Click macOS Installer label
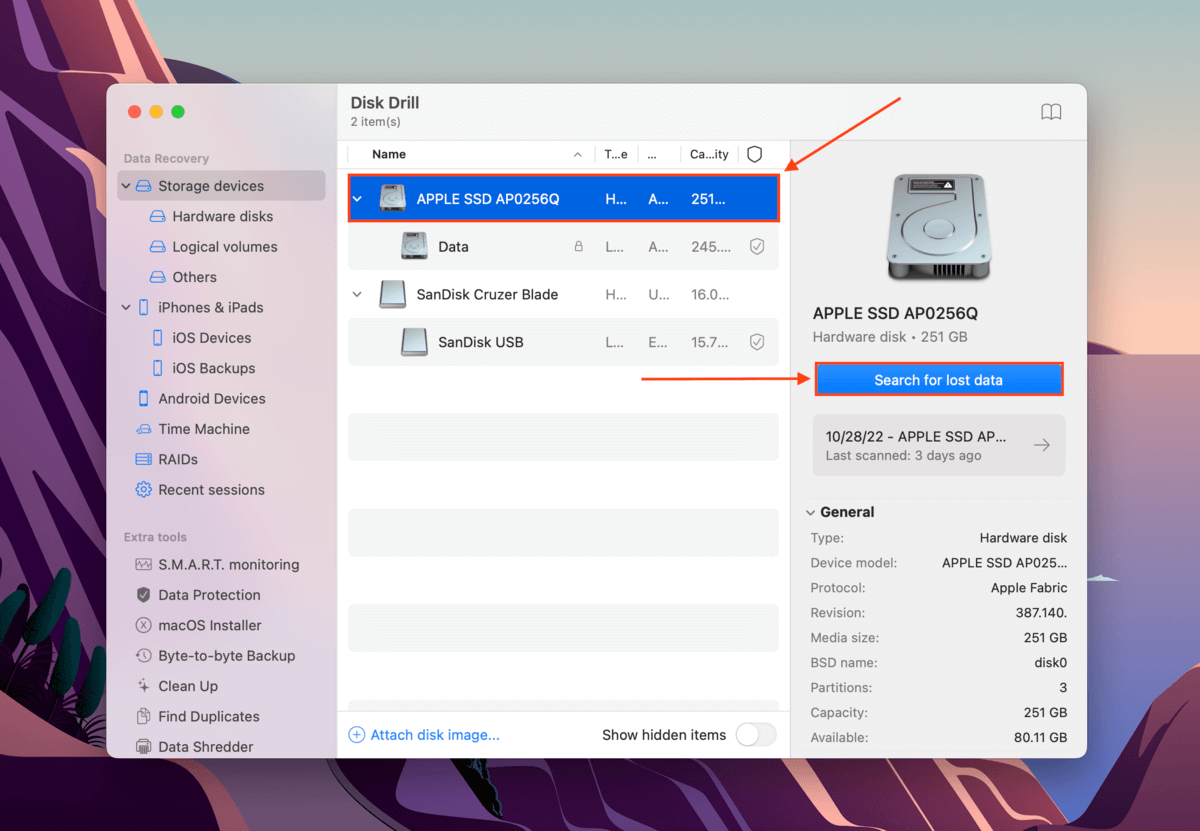 coord(210,625)
